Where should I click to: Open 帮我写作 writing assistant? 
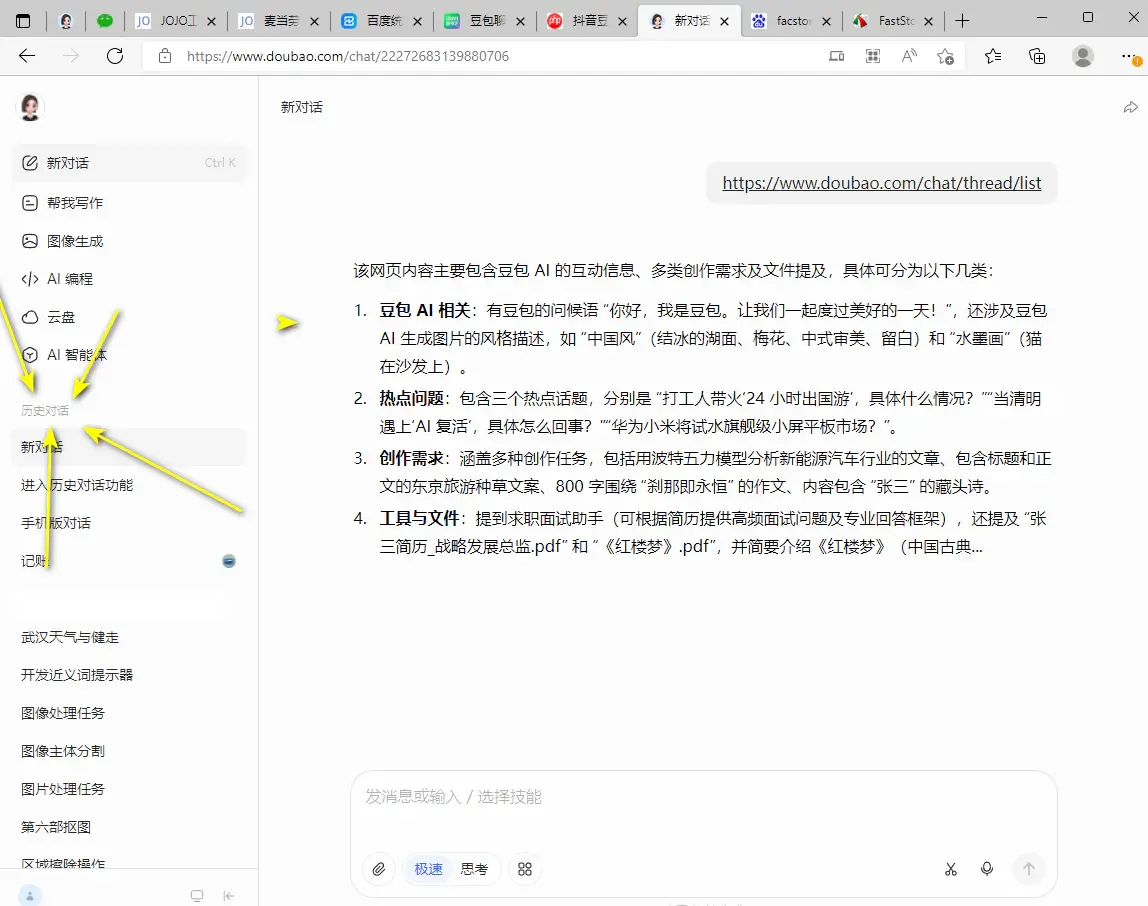pyautogui.click(x=129, y=203)
